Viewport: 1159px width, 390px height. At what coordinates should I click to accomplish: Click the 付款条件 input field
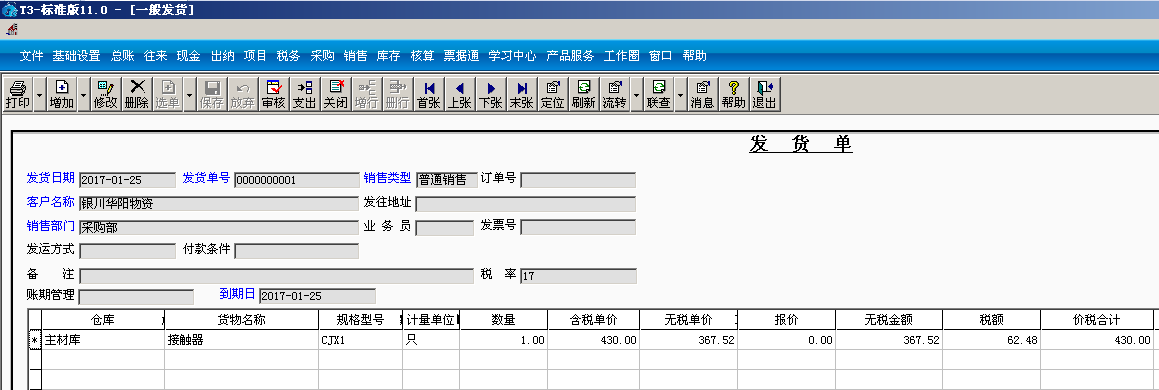pyautogui.click(x=296, y=251)
